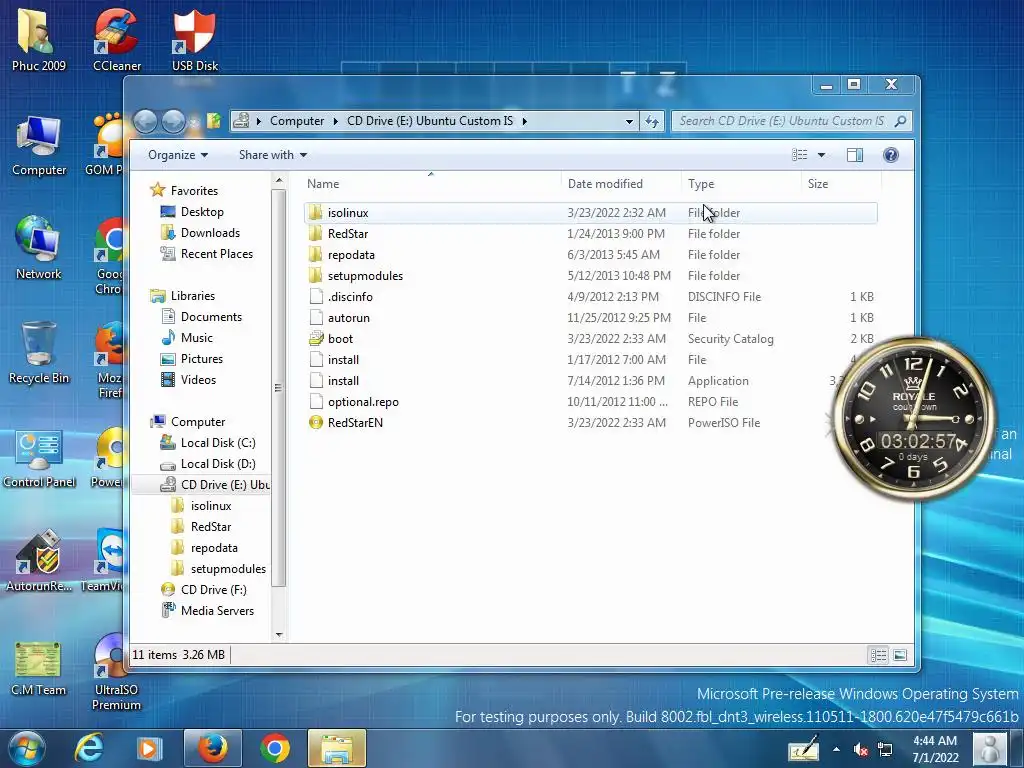Launch Internet Explorer from taskbar
The width and height of the screenshot is (1024, 768).
coord(89,748)
